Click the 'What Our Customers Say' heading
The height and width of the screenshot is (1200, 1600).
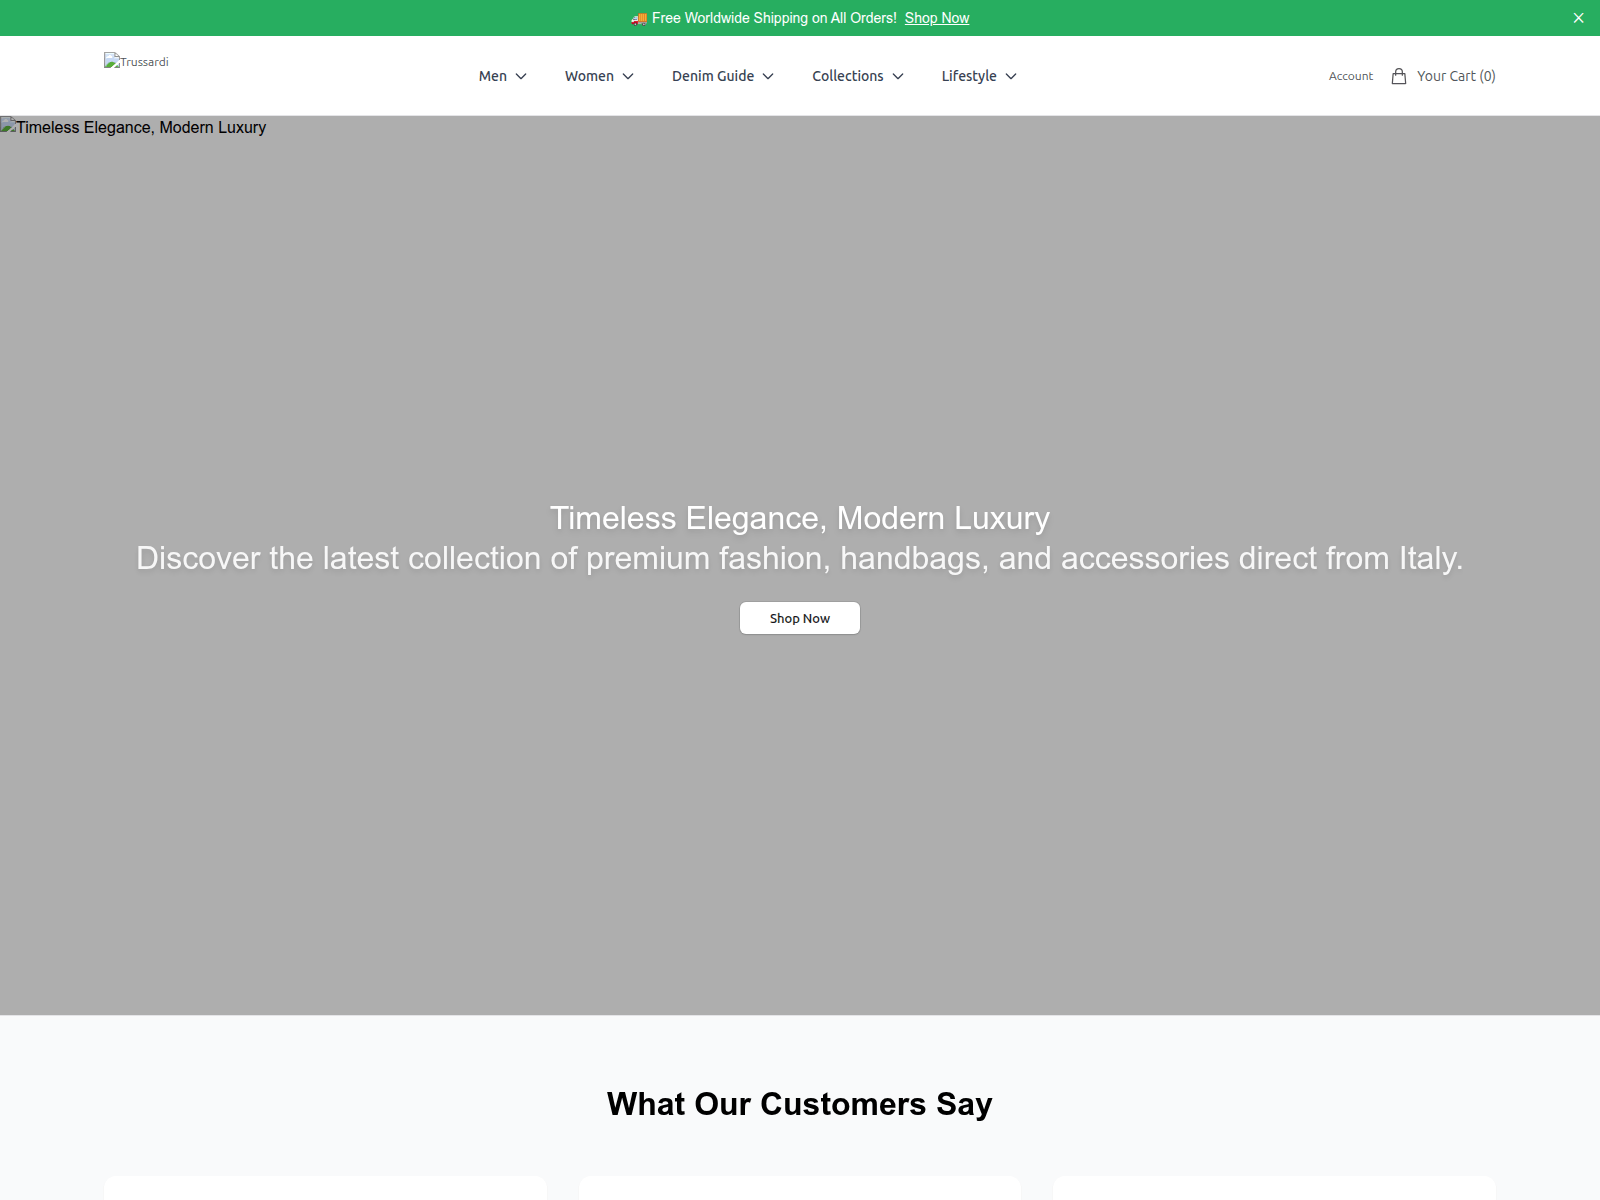pos(800,1104)
